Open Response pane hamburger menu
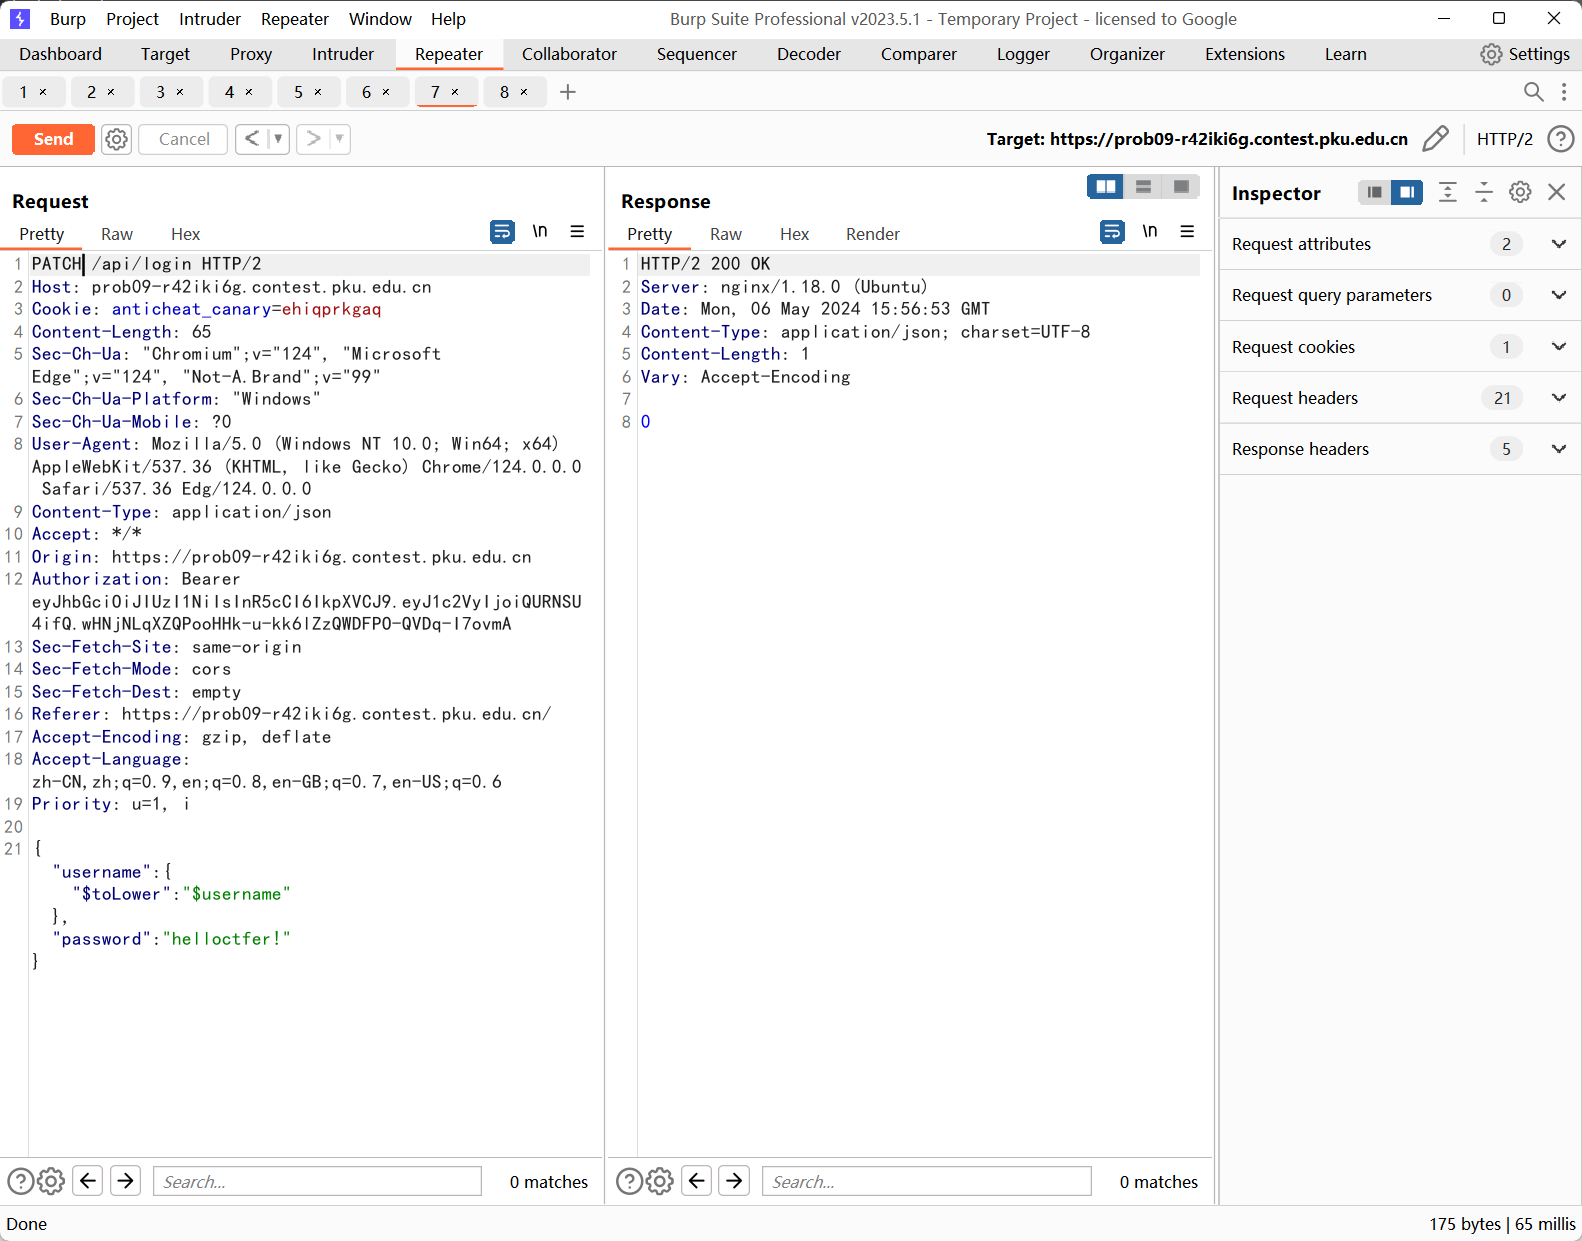1582x1241 pixels. pyautogui.click(x=1187, y=232)
